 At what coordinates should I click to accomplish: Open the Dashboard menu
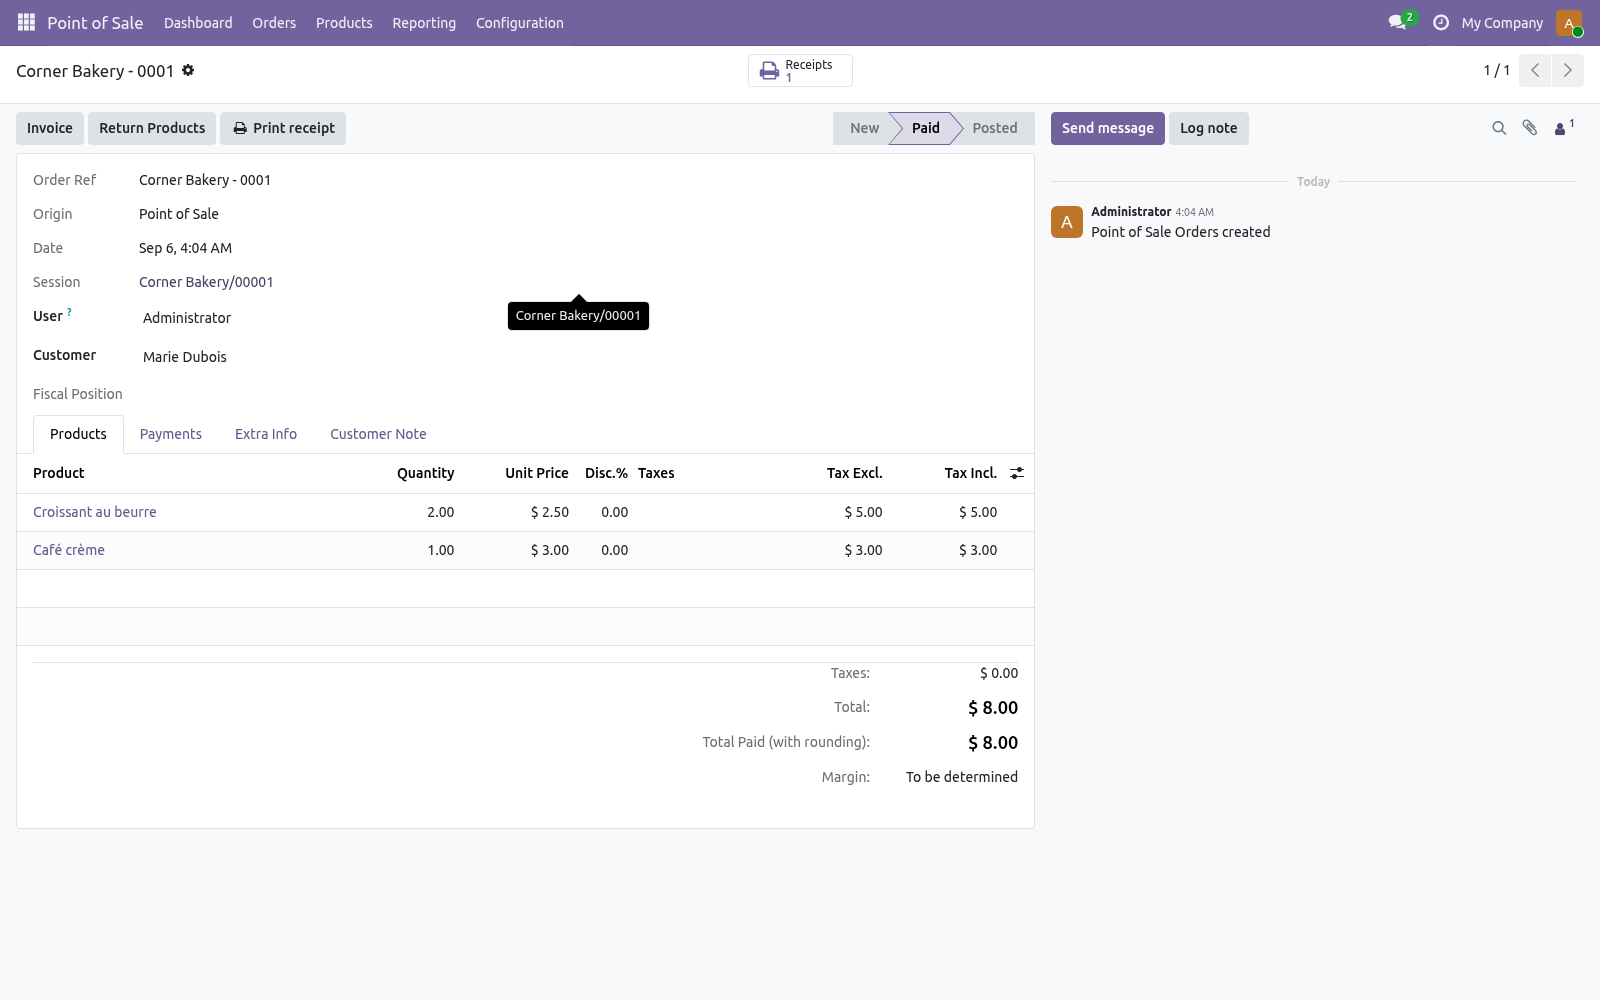(x=198, y=23)
